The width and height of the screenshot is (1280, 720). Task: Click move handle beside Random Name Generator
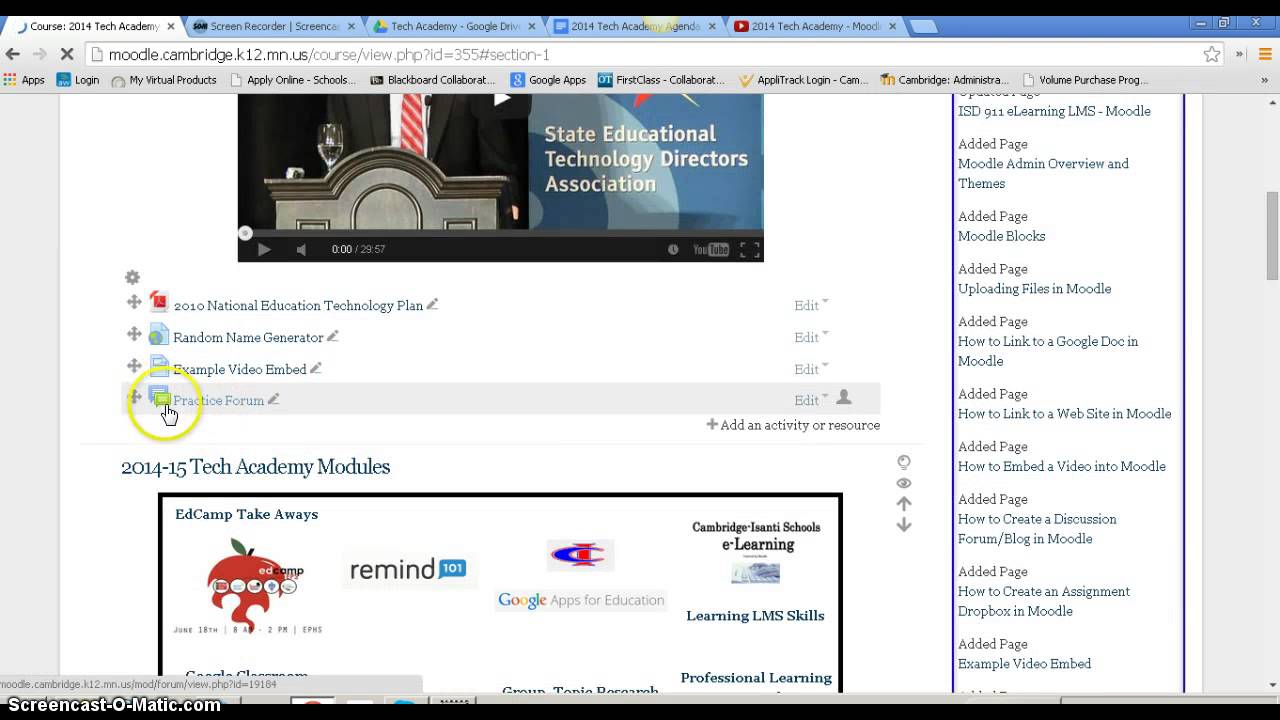pos(133,334)
